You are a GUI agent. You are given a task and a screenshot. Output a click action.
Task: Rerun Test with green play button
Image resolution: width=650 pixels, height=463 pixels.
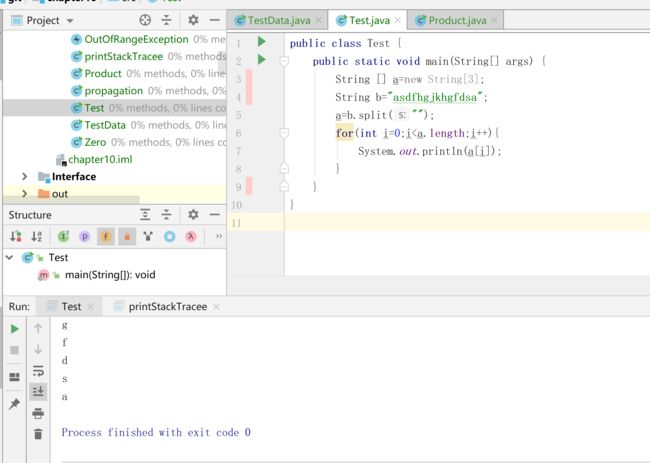coord(15,329)
